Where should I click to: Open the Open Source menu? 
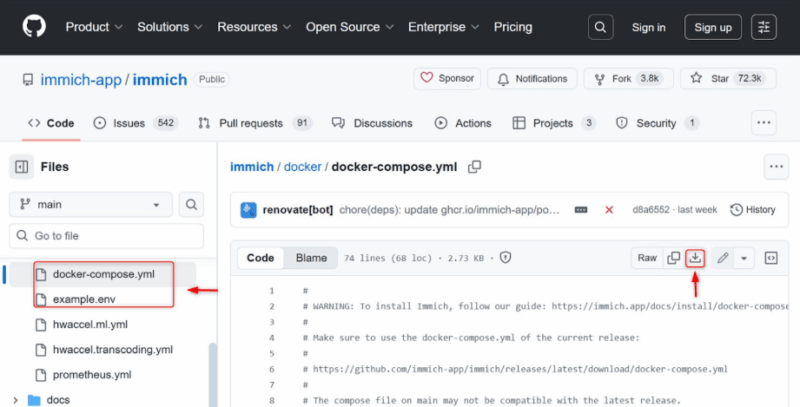(x=349, y=27)
